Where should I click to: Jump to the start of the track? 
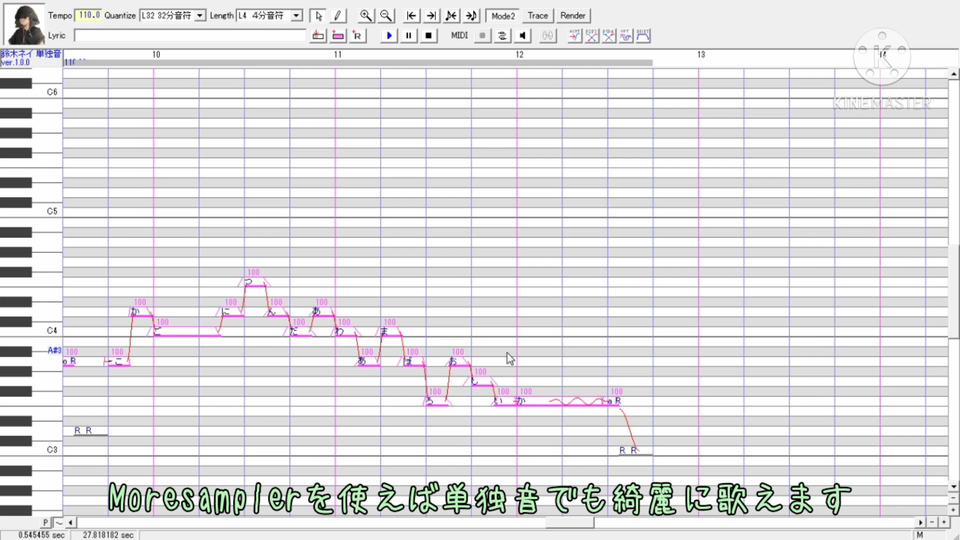click(x=411, y=15)
